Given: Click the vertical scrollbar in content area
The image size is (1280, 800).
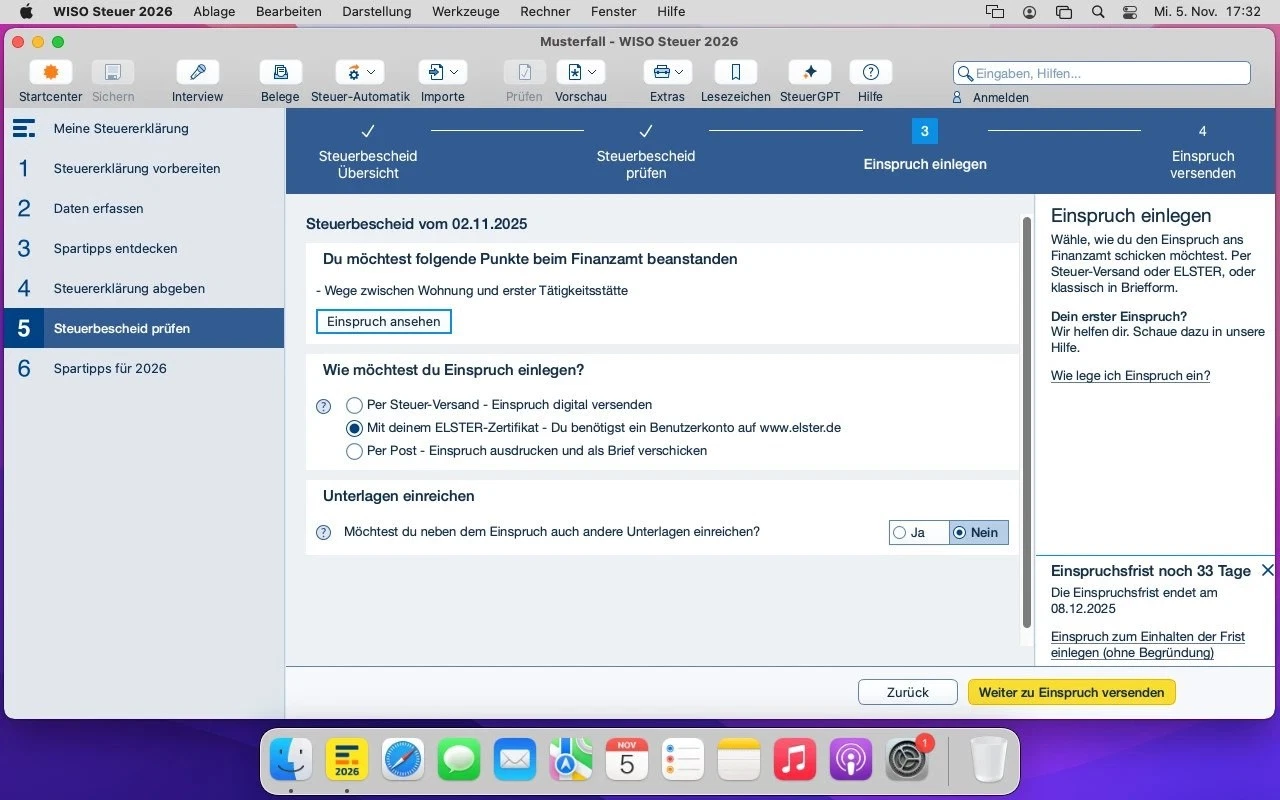Looking at the screenshot, I should point(1026,420).
